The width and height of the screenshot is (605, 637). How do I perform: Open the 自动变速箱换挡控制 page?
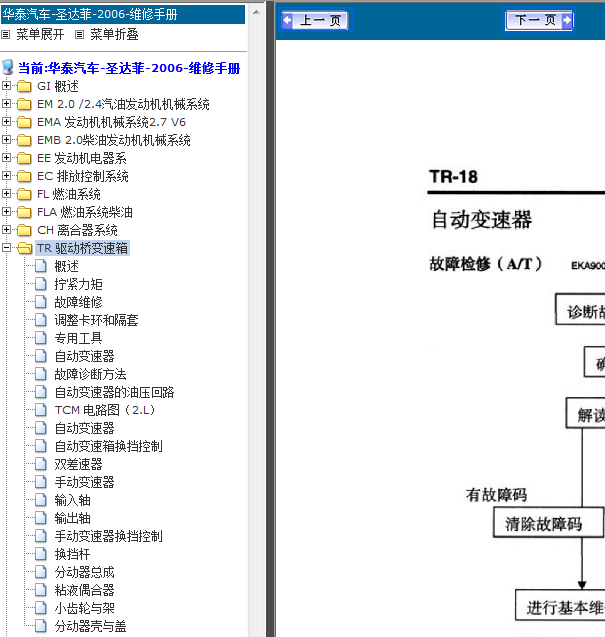[x=108, y=446]
